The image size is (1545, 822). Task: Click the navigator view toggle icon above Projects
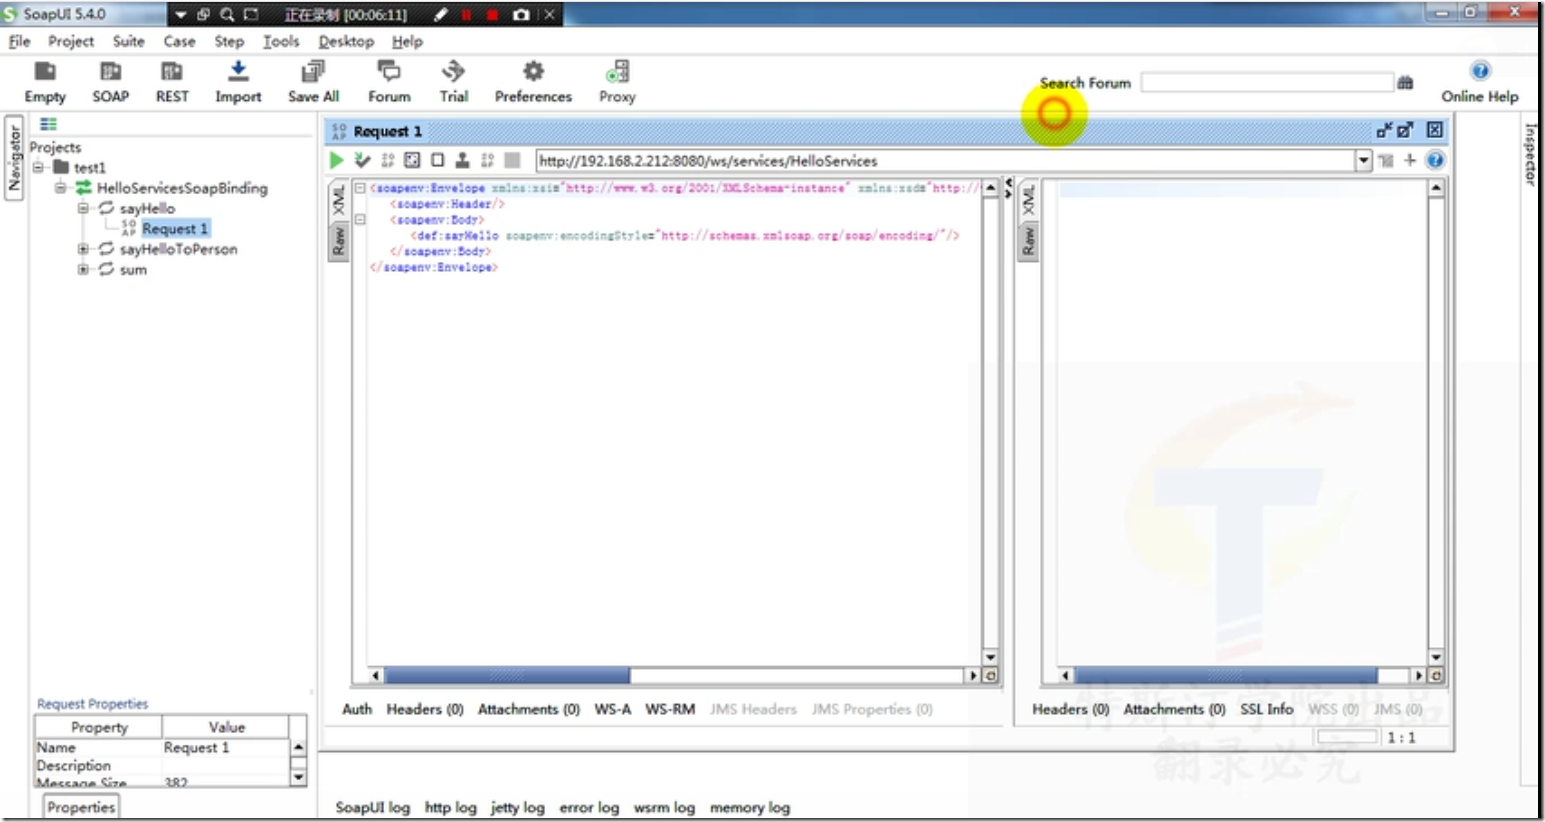tap(48, 124)
